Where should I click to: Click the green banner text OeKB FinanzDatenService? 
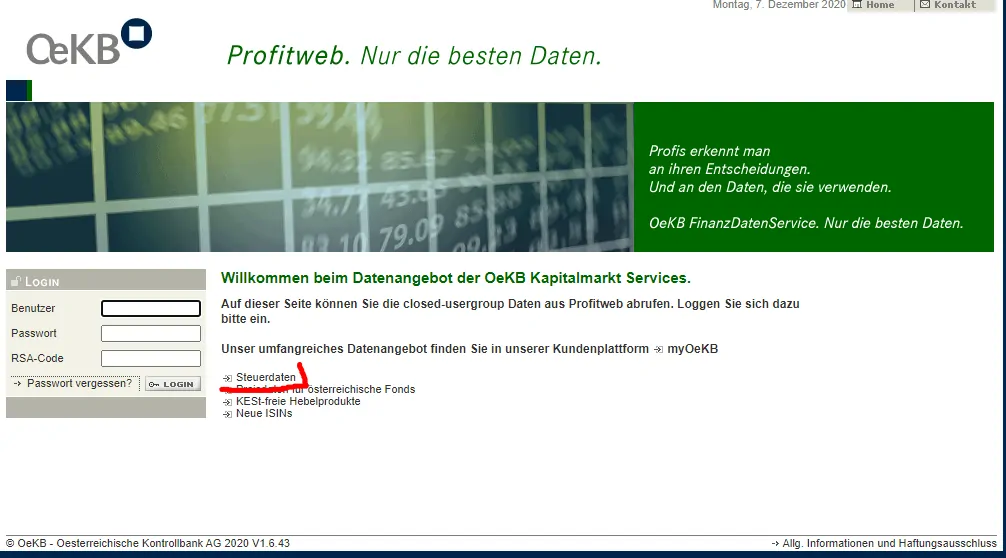click(x=806, y=223)
